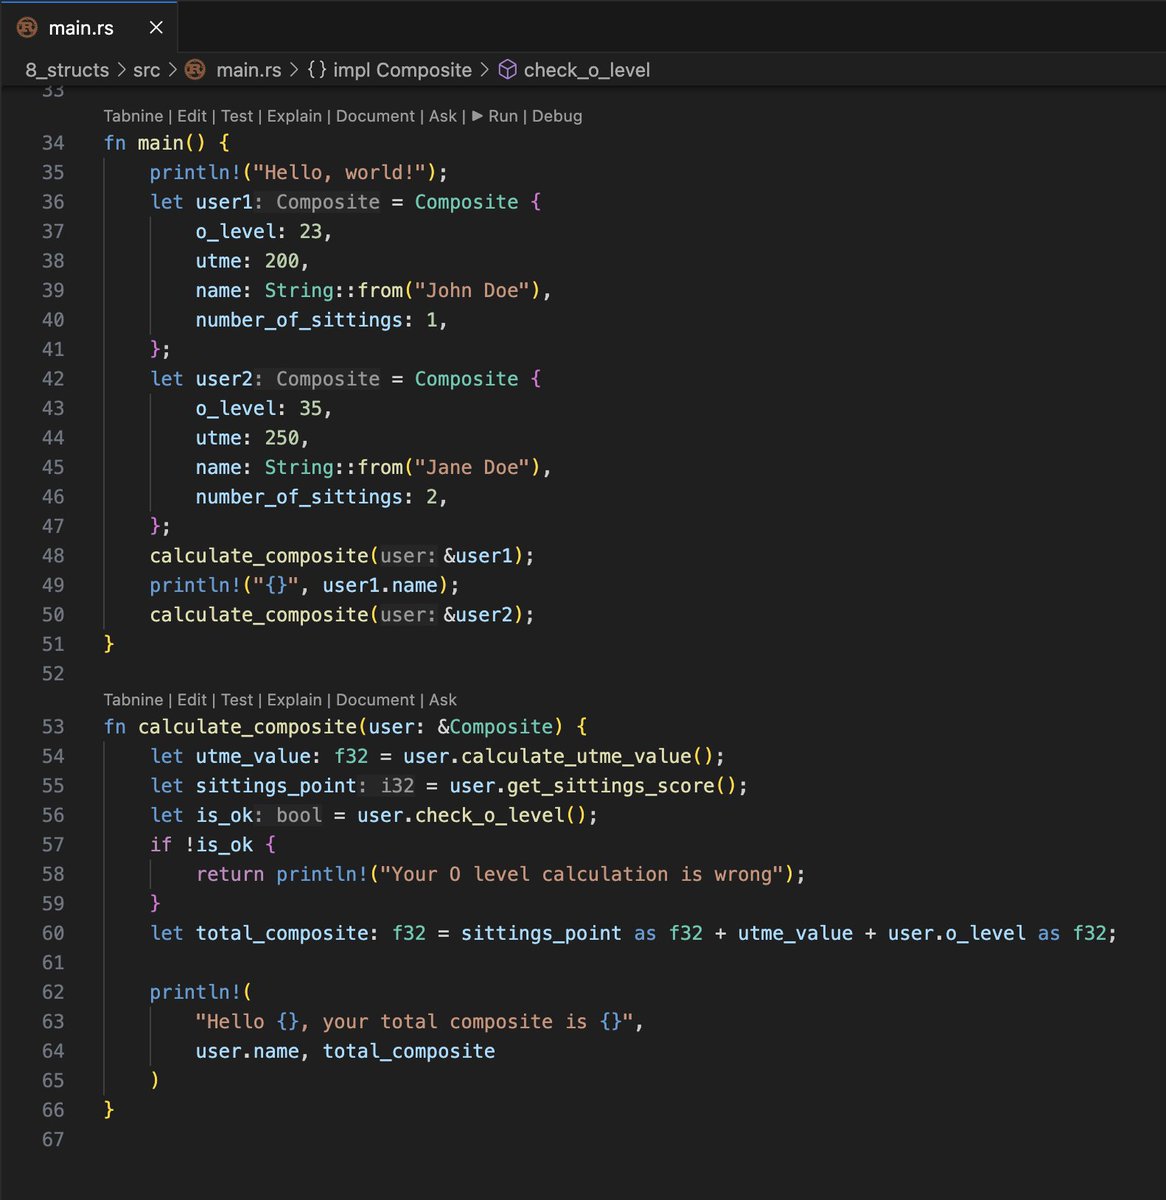This screenshot has width=1166, height=1200.
Task: Click check_o_level method call on line 56
Action: (490, 815)
